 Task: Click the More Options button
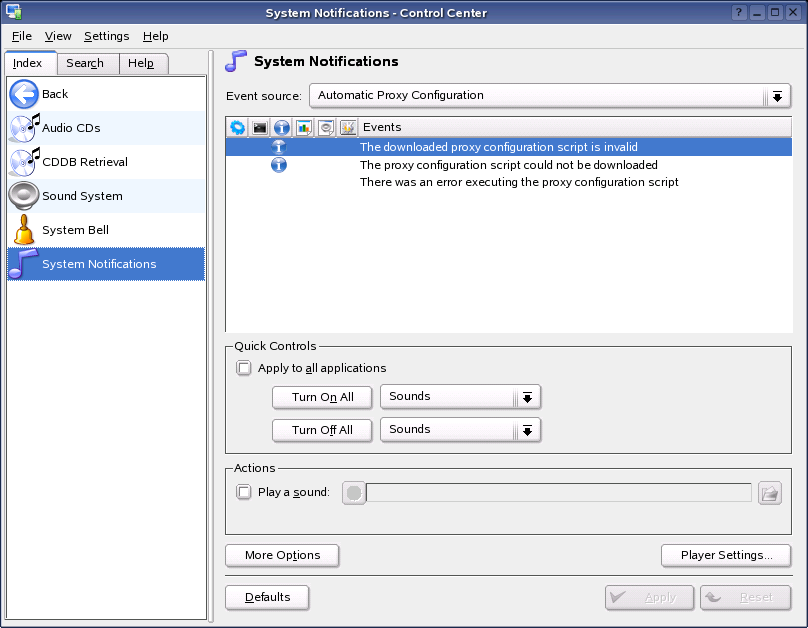click(x=282, y=555)
